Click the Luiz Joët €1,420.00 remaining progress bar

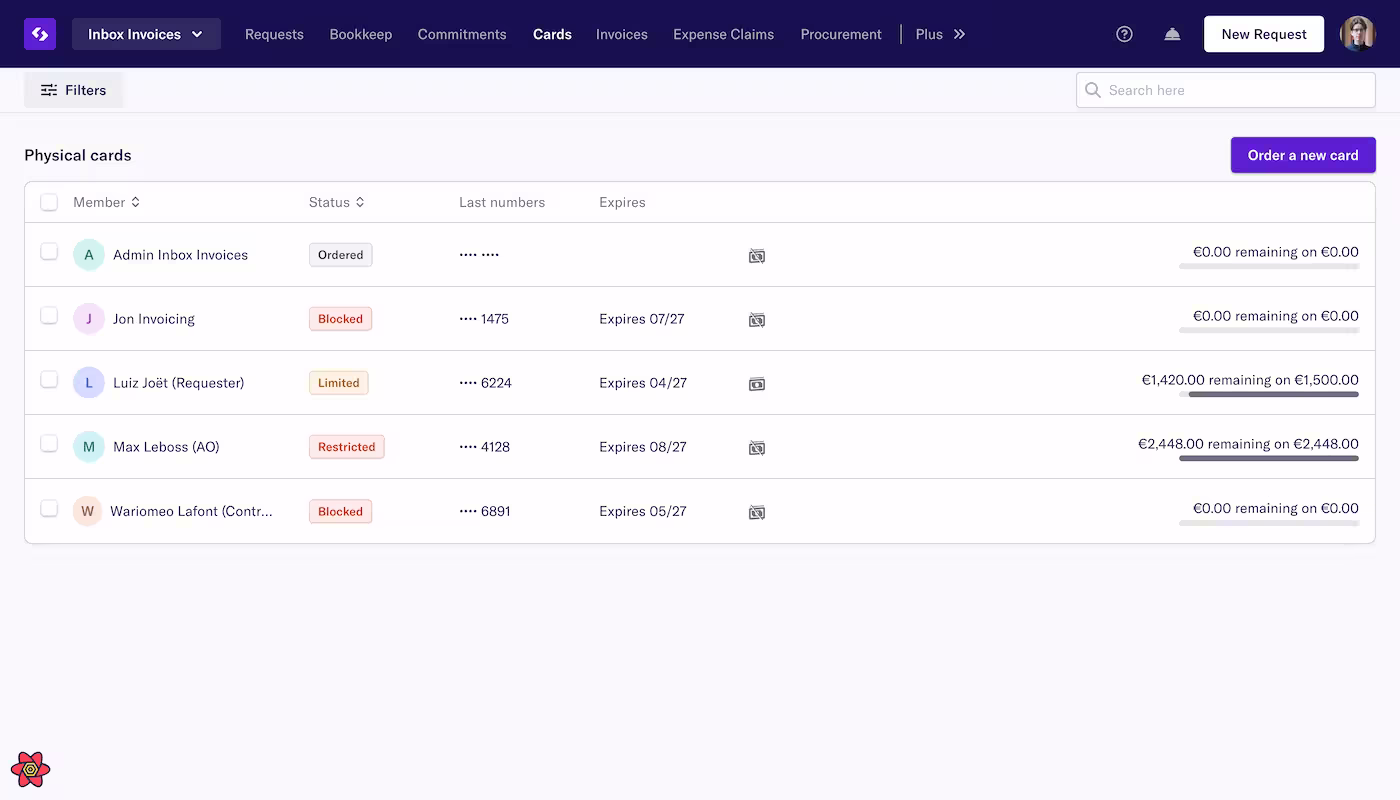click(1269, 394)
